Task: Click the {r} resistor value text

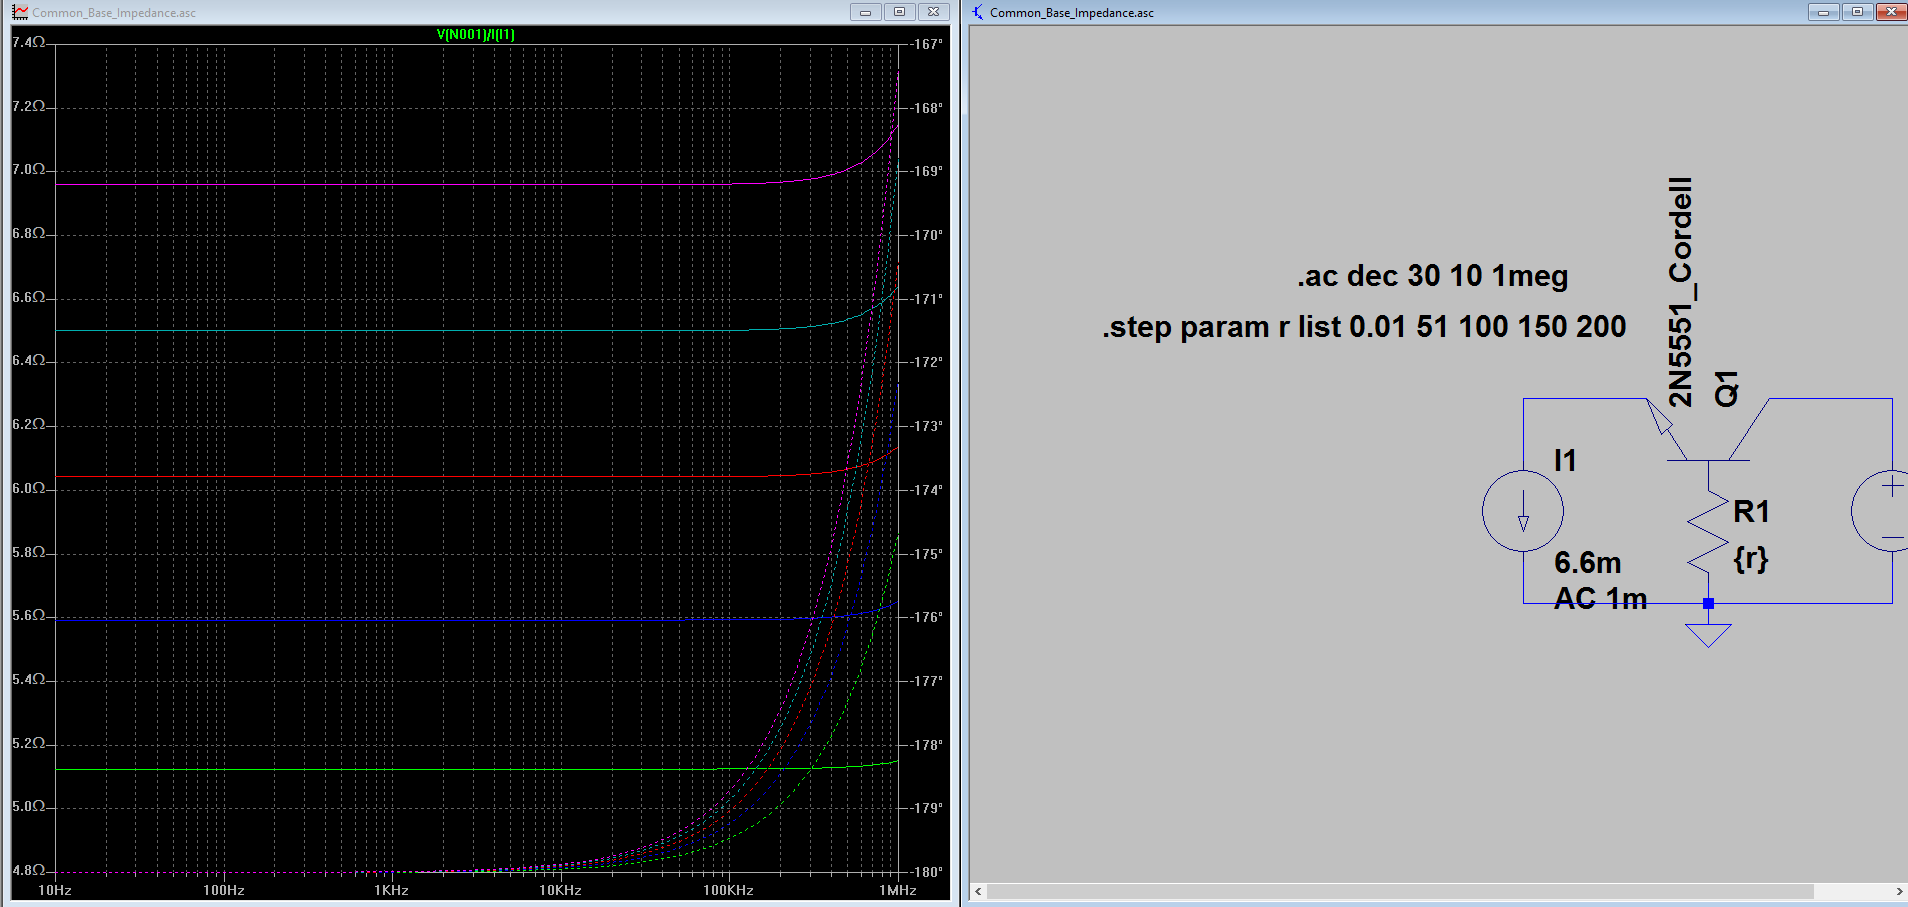Action: pos(1751,558)
